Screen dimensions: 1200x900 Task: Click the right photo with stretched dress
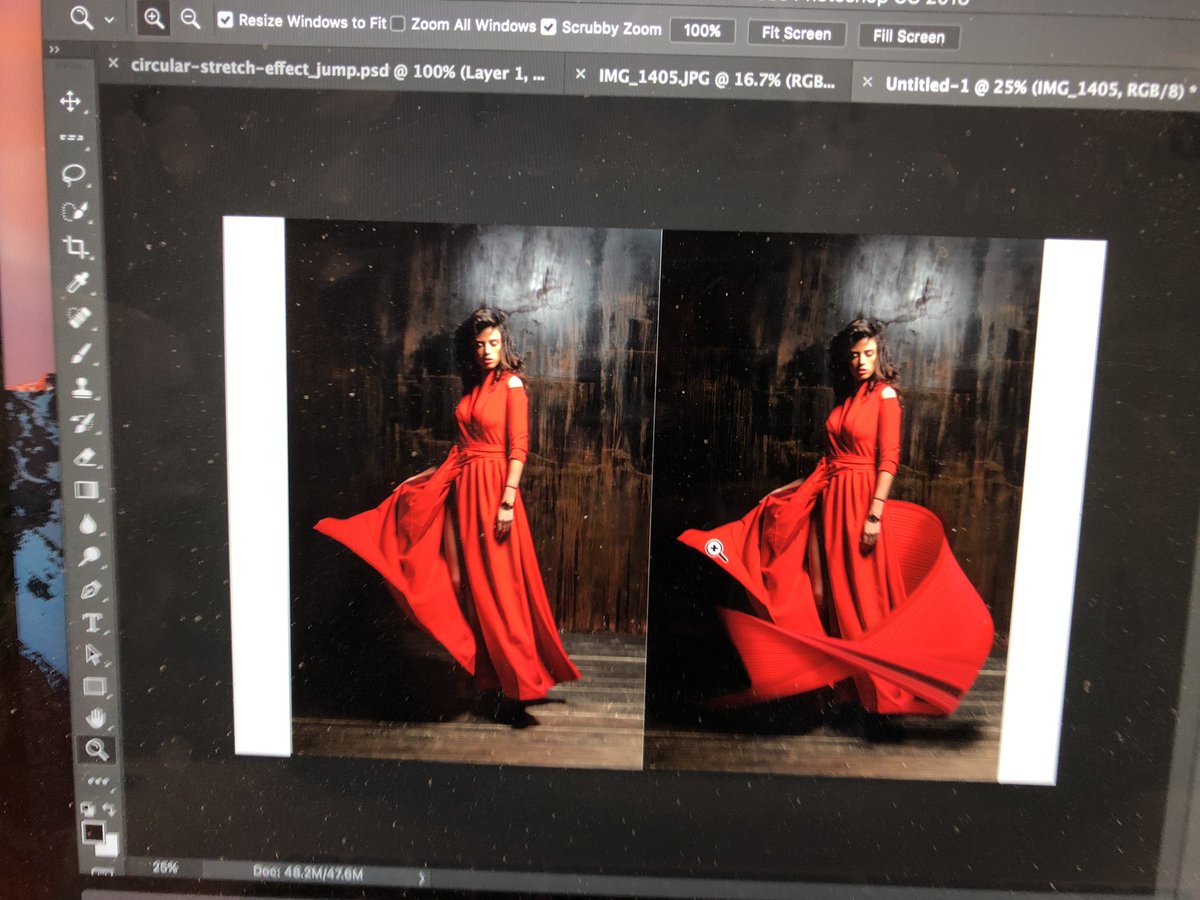click(845, 506)
